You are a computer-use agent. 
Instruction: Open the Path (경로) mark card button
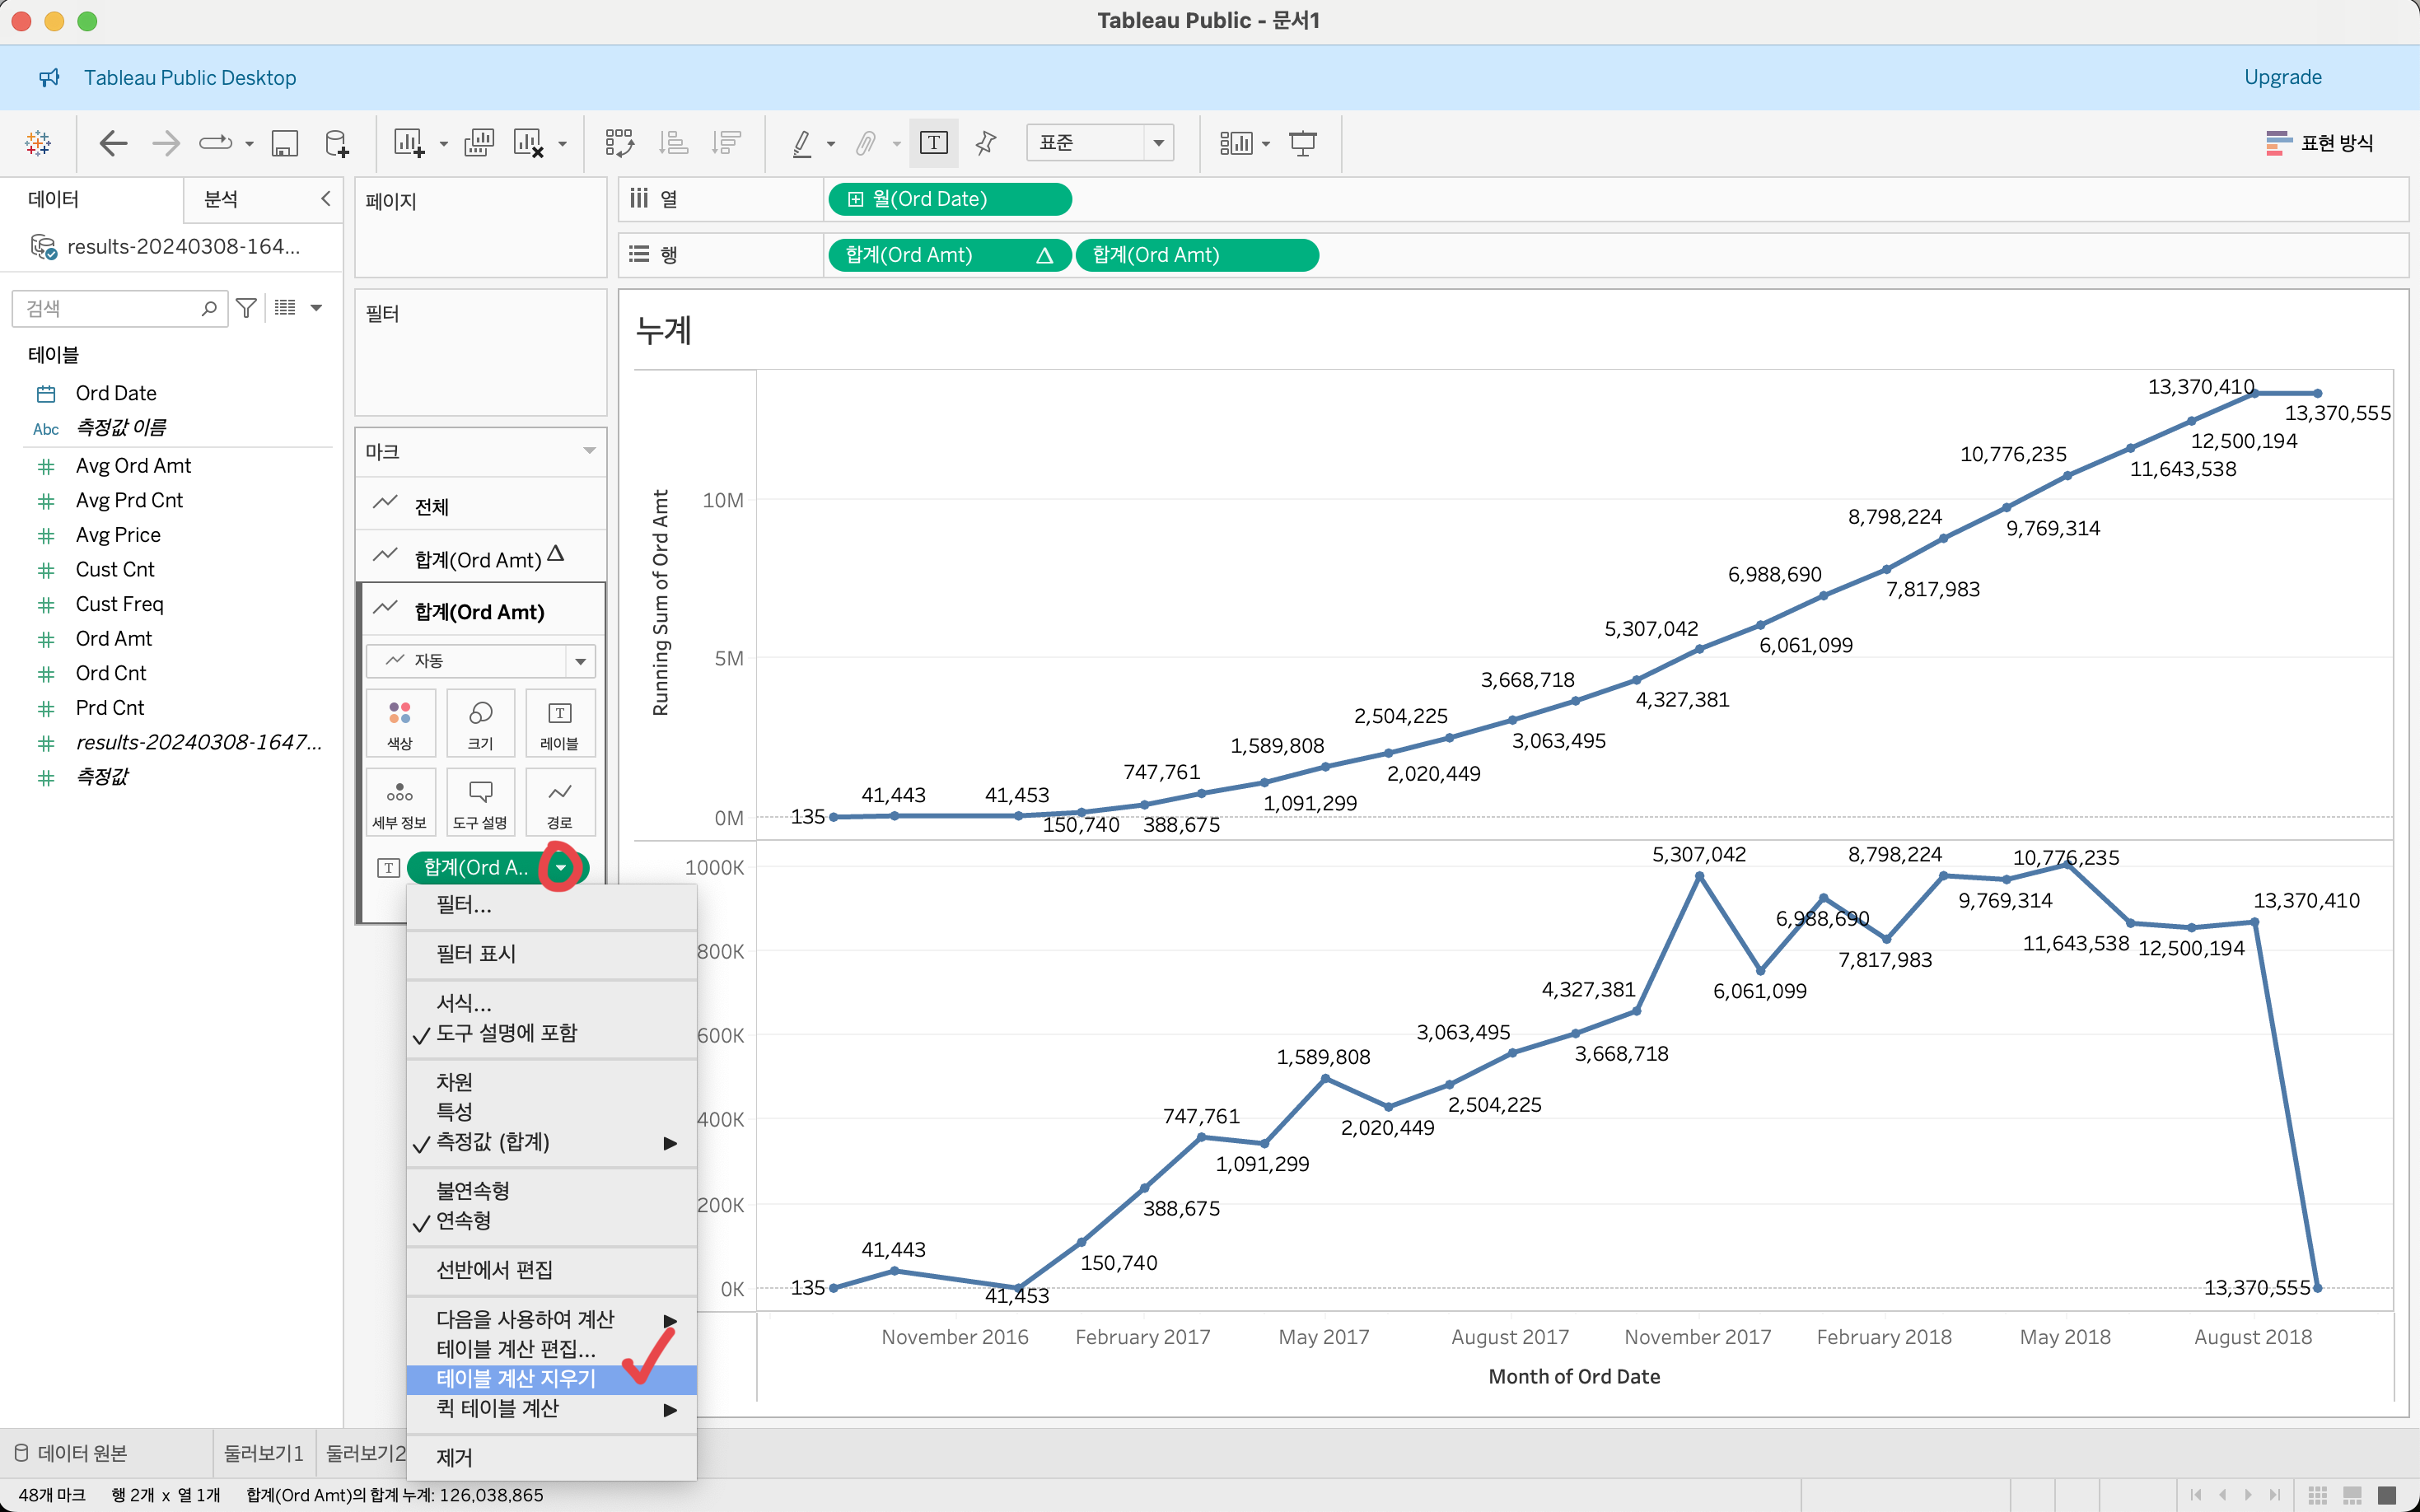(x=559, y=803)
